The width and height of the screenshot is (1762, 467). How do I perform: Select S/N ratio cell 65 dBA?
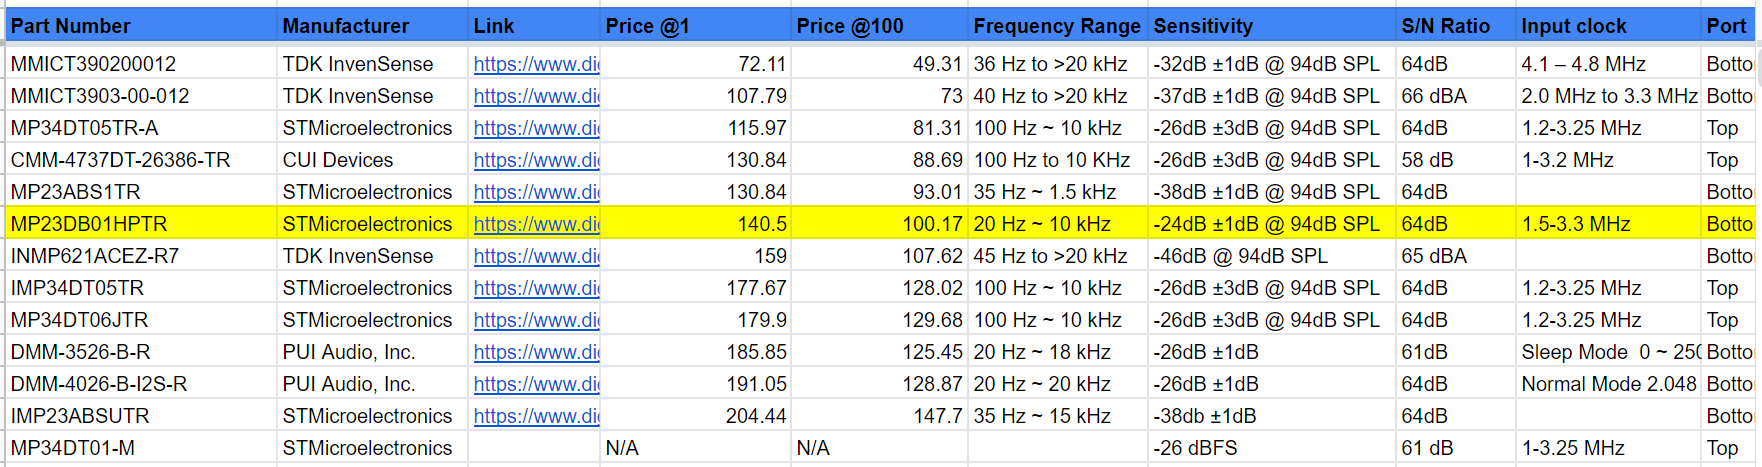[1456, 256]
